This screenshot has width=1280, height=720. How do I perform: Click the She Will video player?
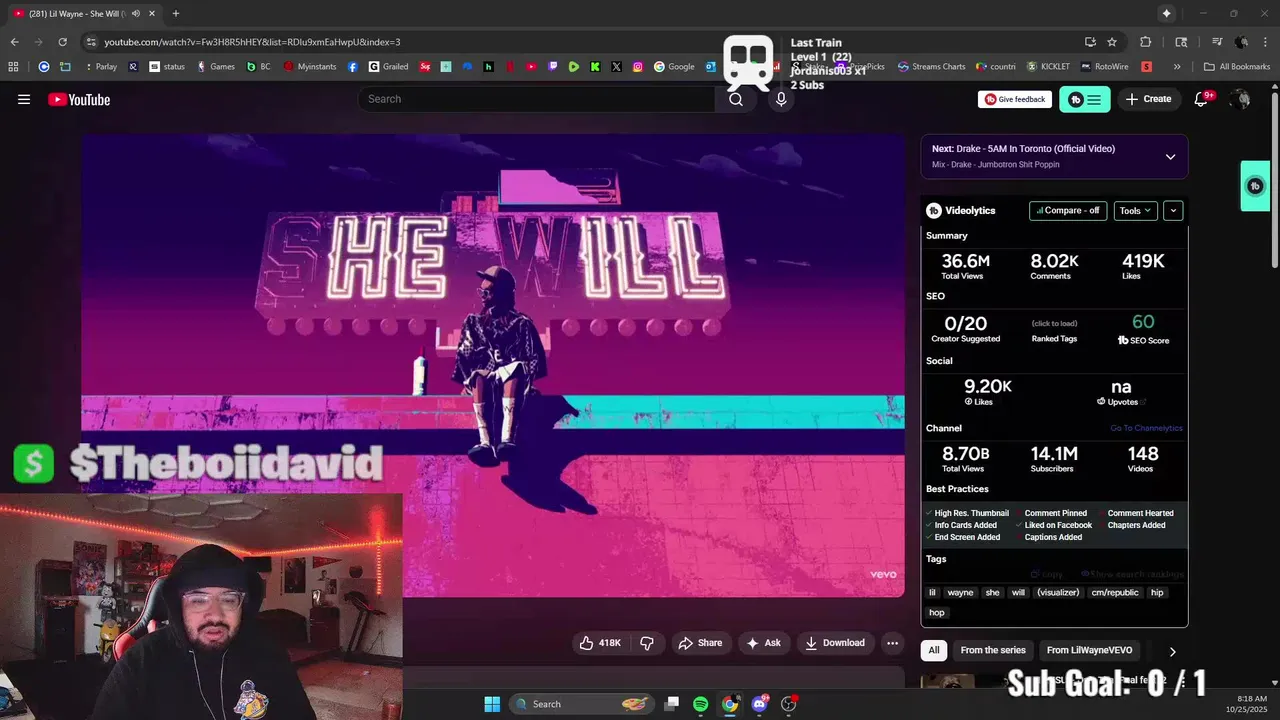click(493, 365)
